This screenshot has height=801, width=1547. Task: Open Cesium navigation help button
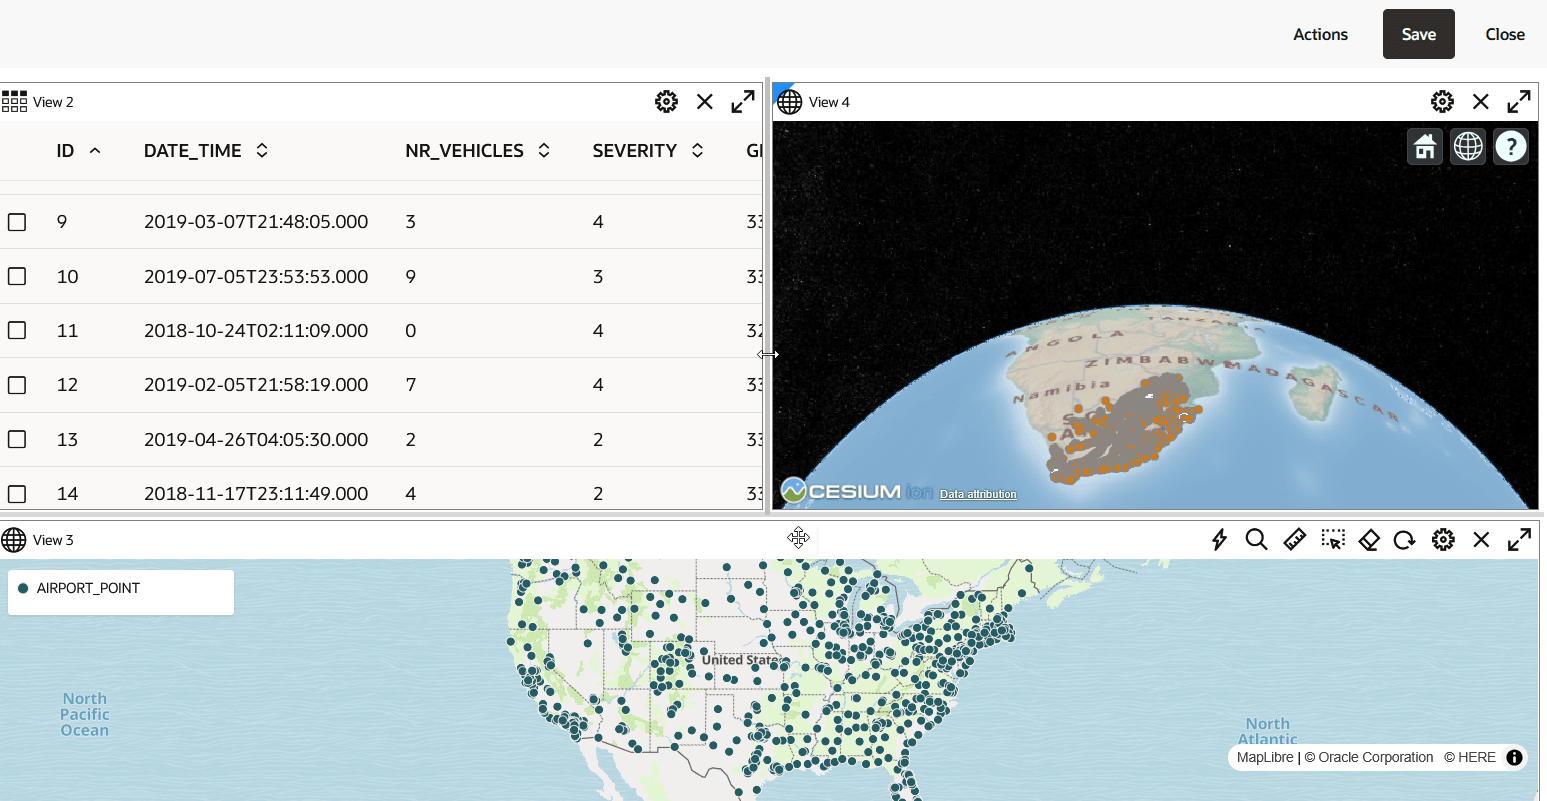(x=1511, y=147)
